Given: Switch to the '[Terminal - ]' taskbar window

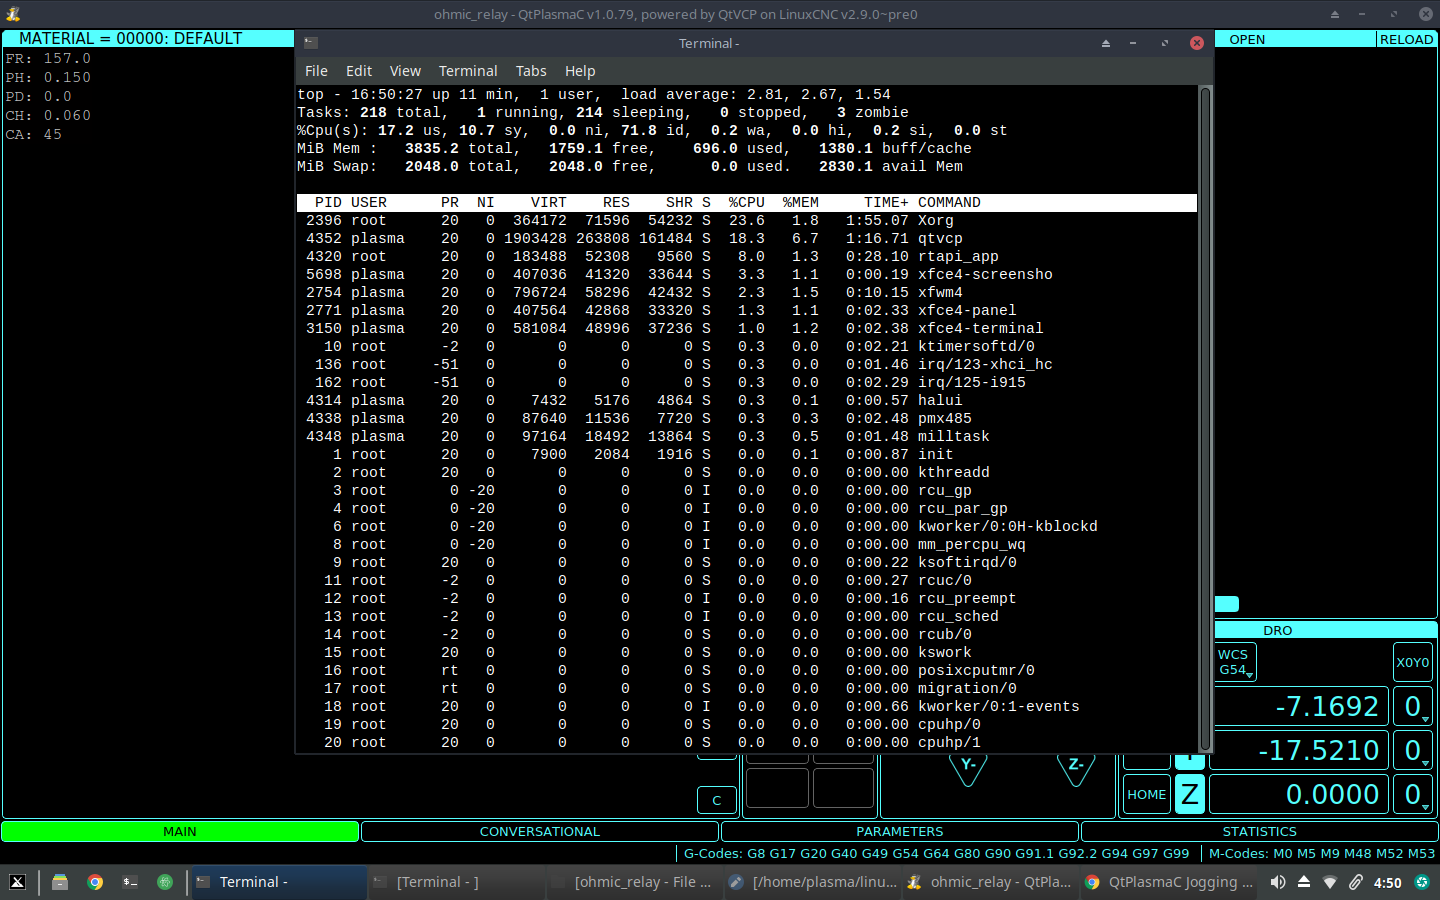Looking at the screenshot, I should [455, 882].
